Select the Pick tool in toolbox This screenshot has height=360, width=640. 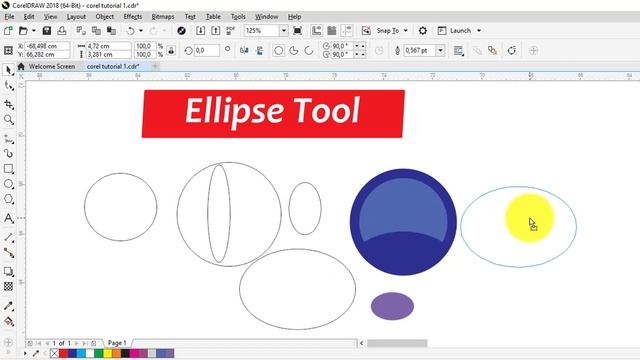[8, 70]
